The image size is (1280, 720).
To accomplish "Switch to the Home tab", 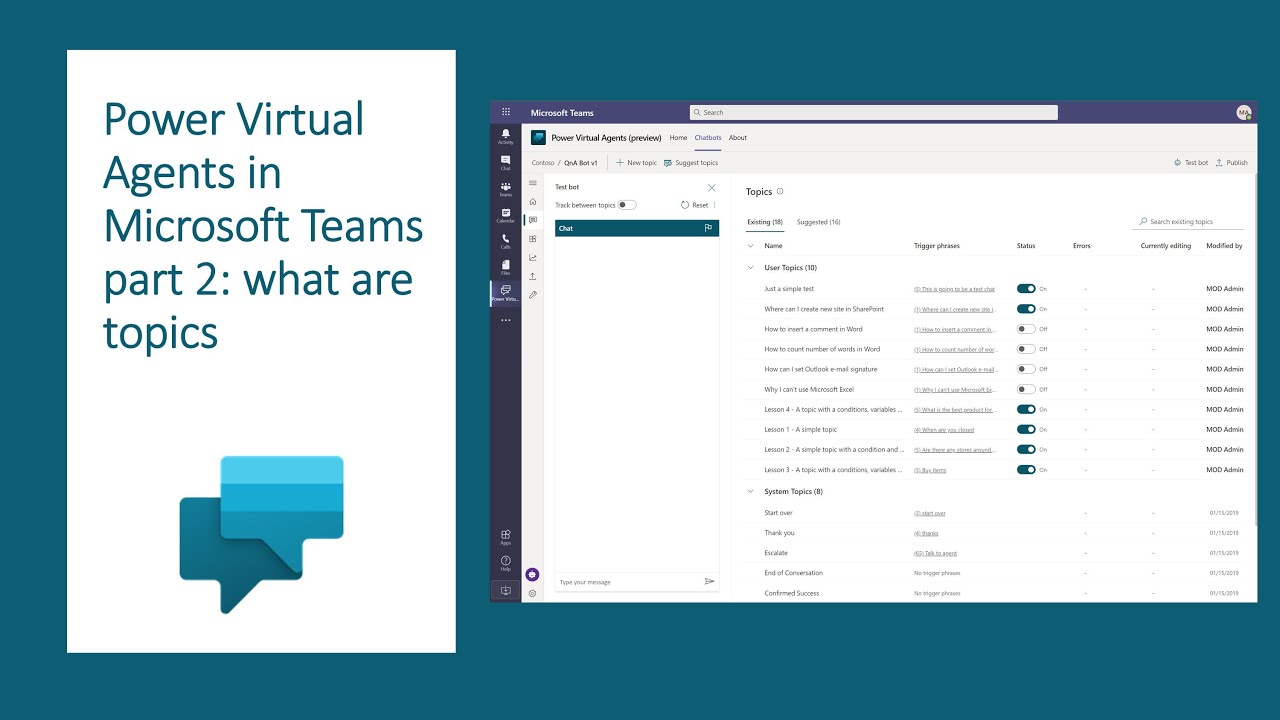I will pyautogui.click(x=678, y=138).
